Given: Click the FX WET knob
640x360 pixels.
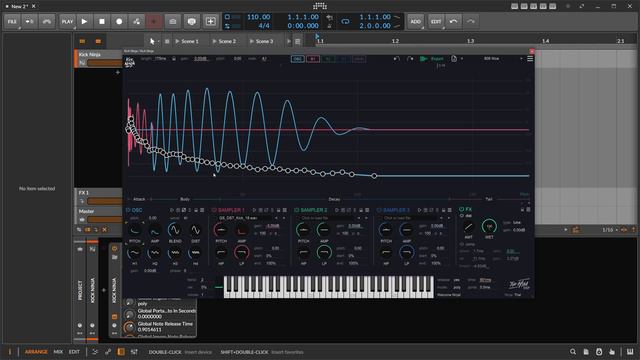Looking at the screenshot, I should point(489,226).
